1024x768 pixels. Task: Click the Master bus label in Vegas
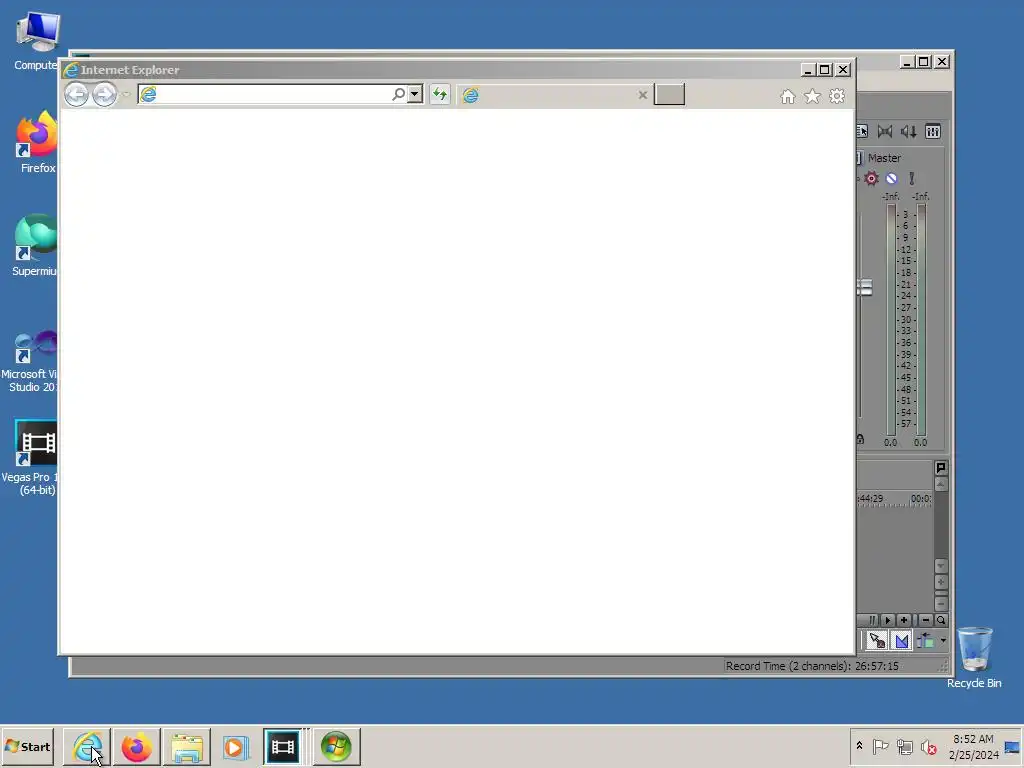(884, 158)
